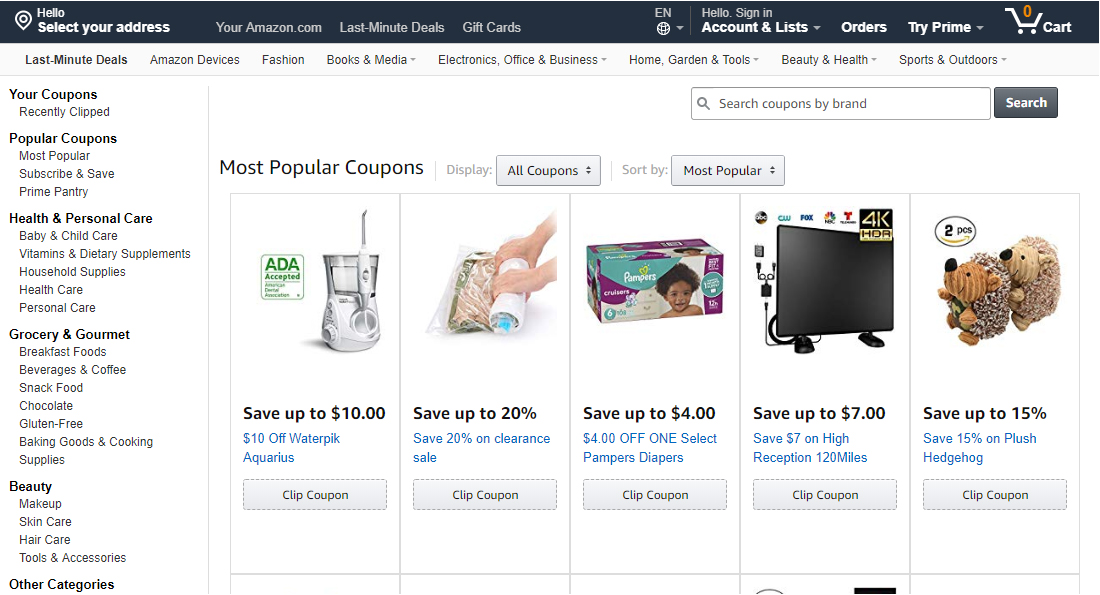
Task: Open the plush hedgehog toy image
Action: (996, 281)
